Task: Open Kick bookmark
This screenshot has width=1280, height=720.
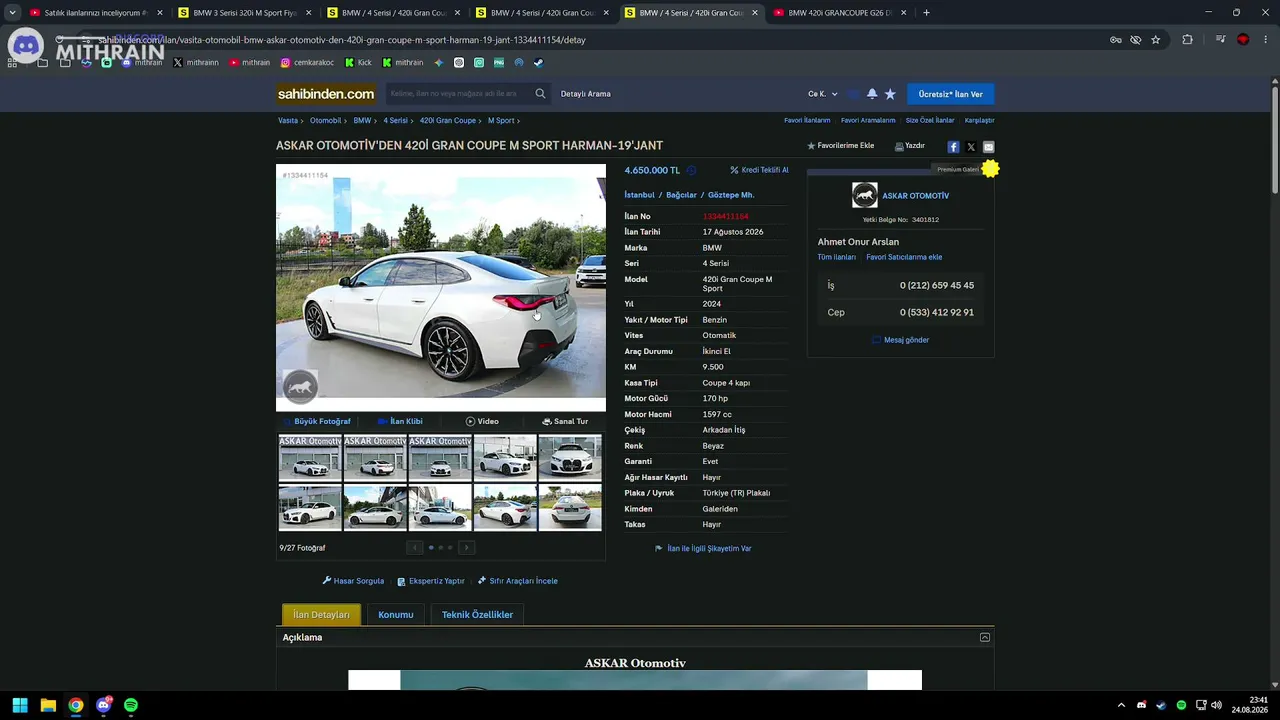Action: click(358, 62)
